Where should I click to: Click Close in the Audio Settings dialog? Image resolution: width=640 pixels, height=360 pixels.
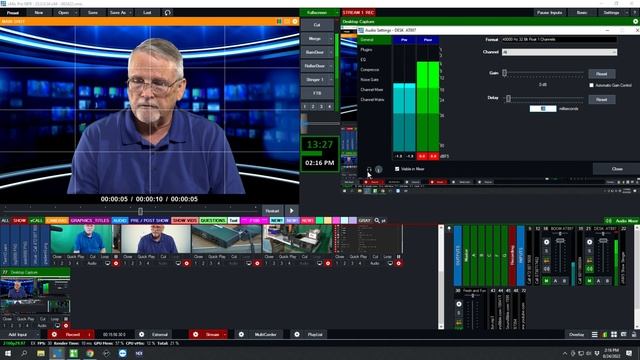[x=617, y=169]
